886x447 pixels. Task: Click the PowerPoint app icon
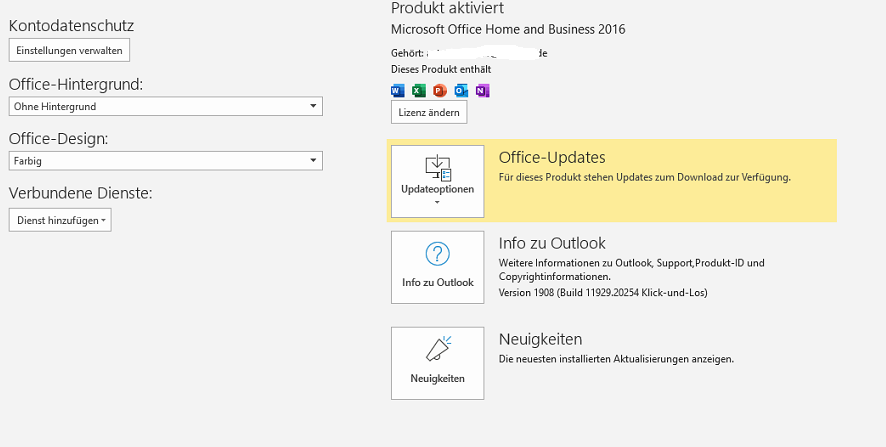pos(440,90)
